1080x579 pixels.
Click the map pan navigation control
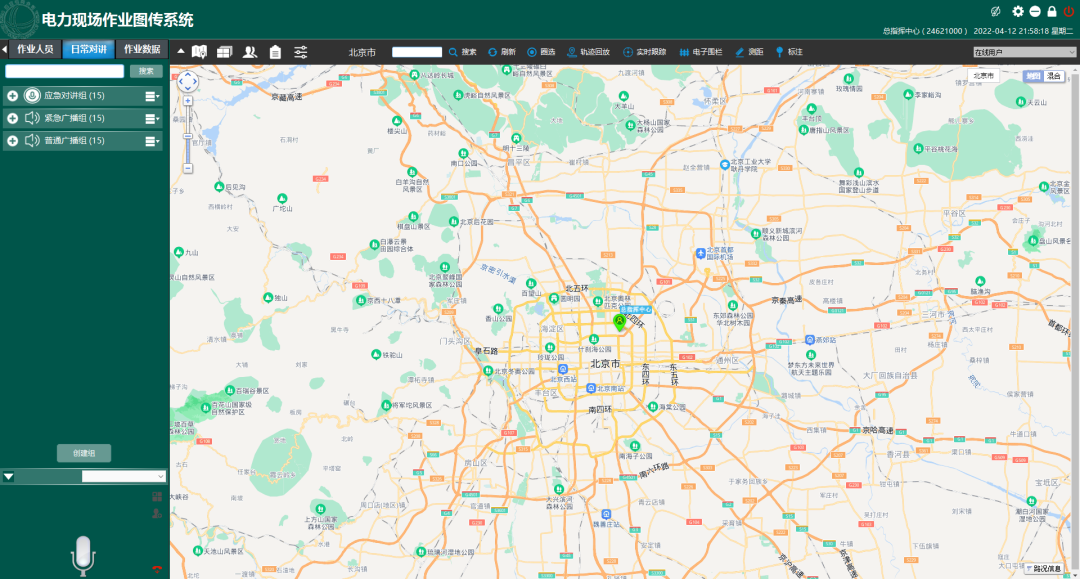[187, 81]
